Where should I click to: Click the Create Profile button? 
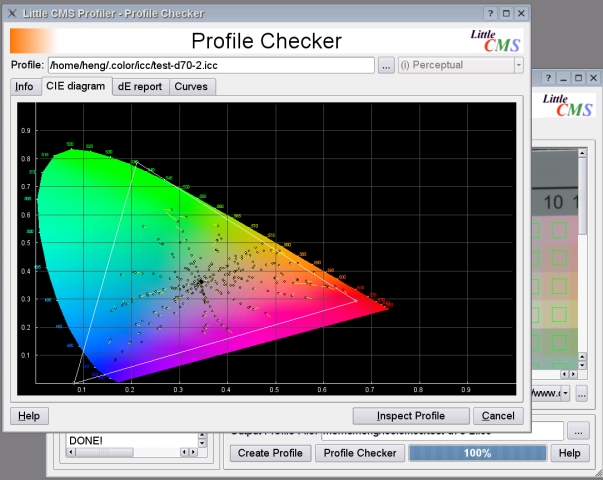pyautogui.click(x=270, y=453)
